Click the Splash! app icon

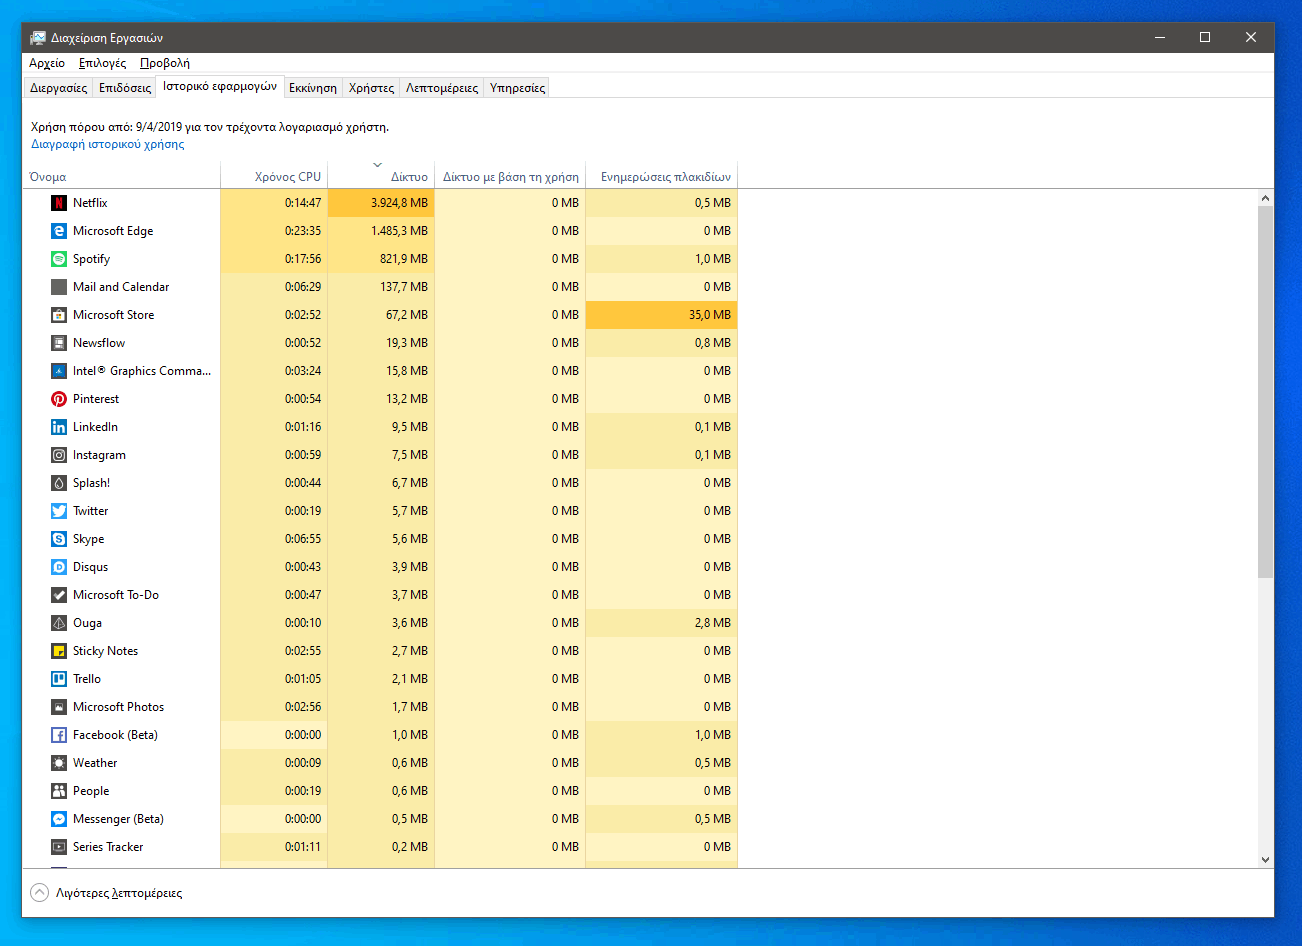[59, 483]
